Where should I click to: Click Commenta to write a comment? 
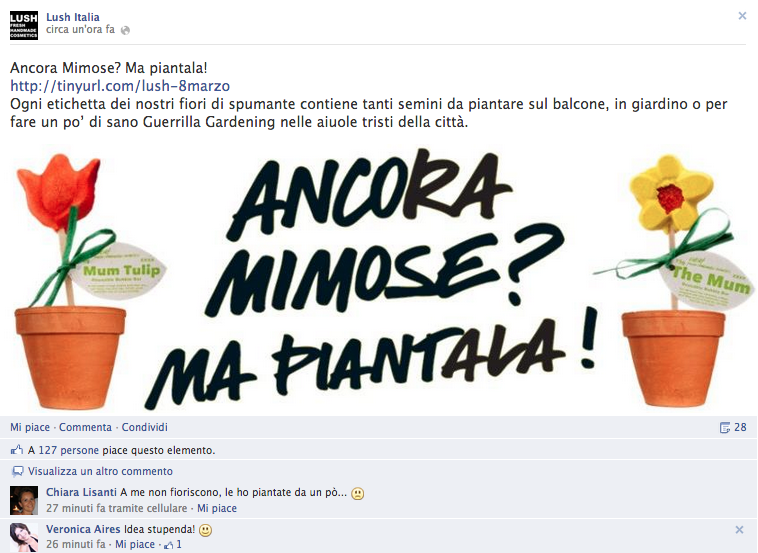[x=85, y=427]
